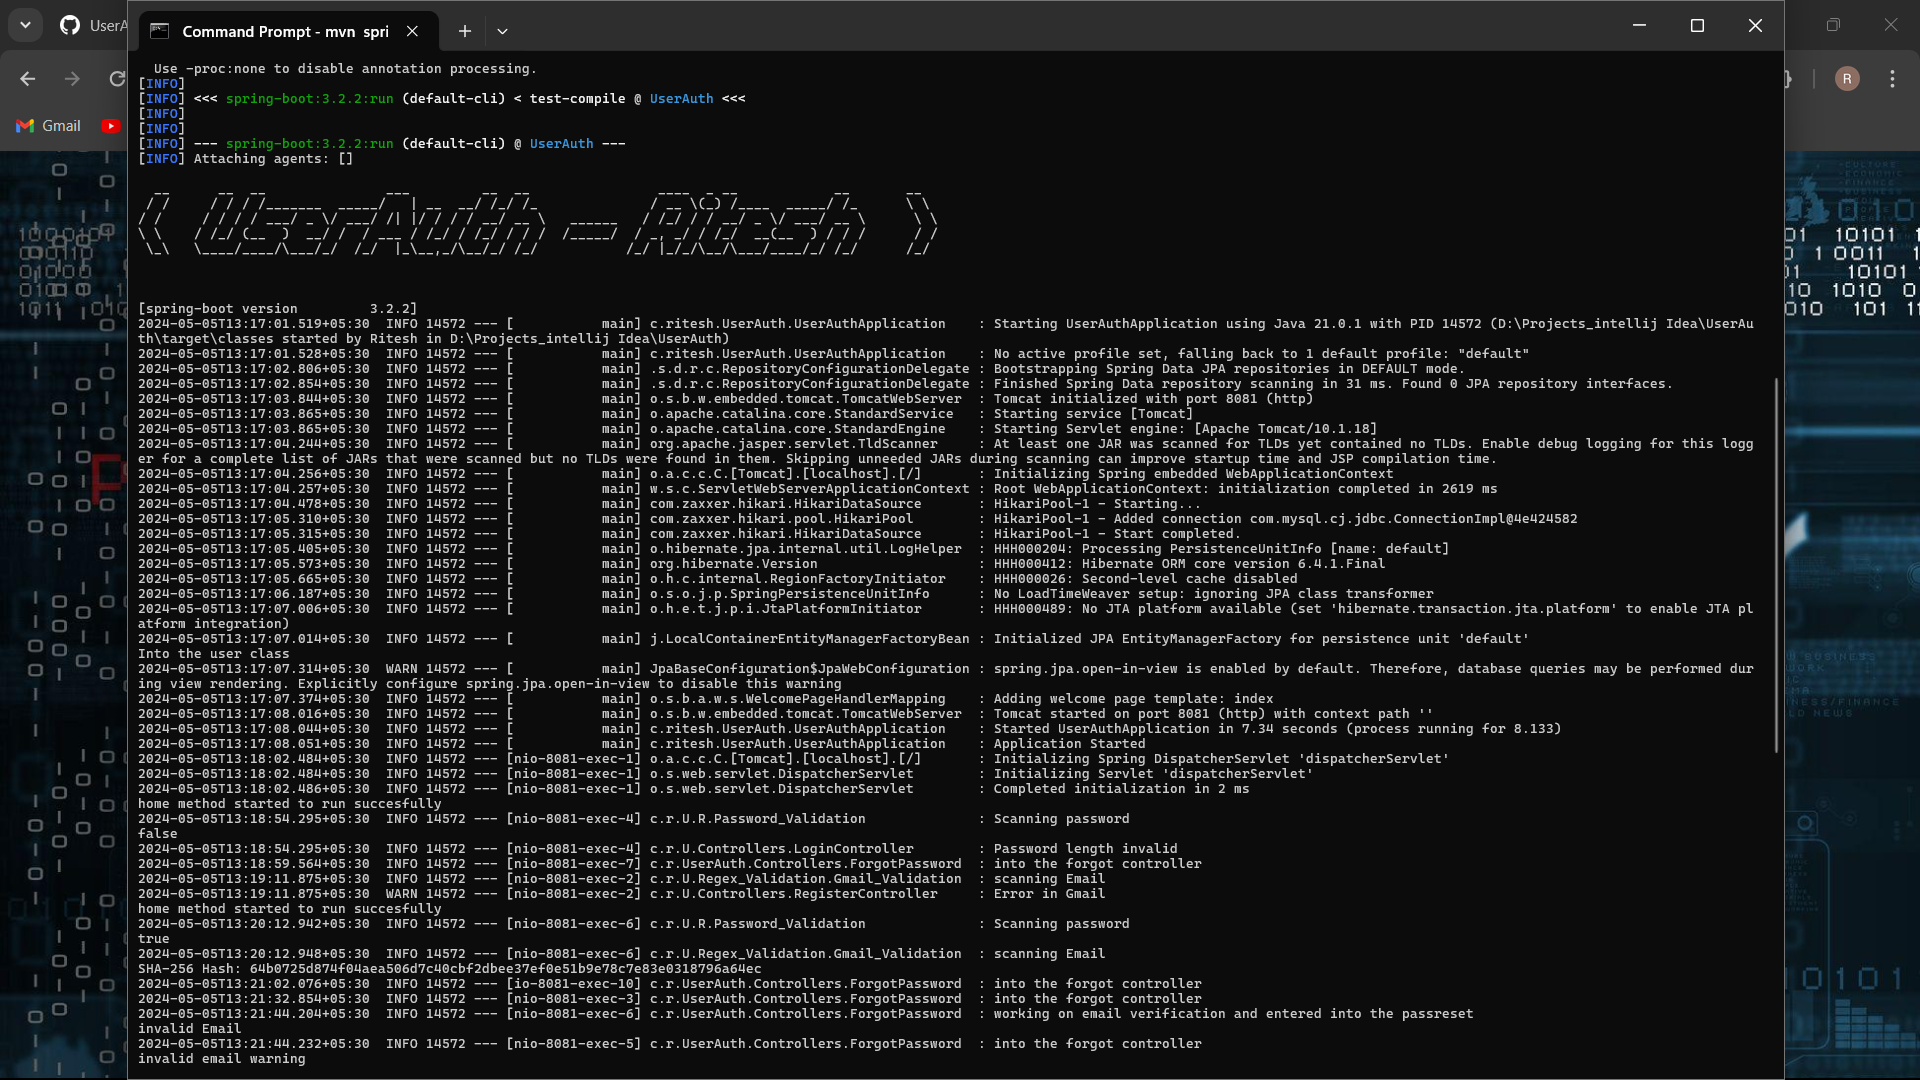Open the YouTube bookmark icon
Screen dimensions: 1920x1080
point(111,126)
